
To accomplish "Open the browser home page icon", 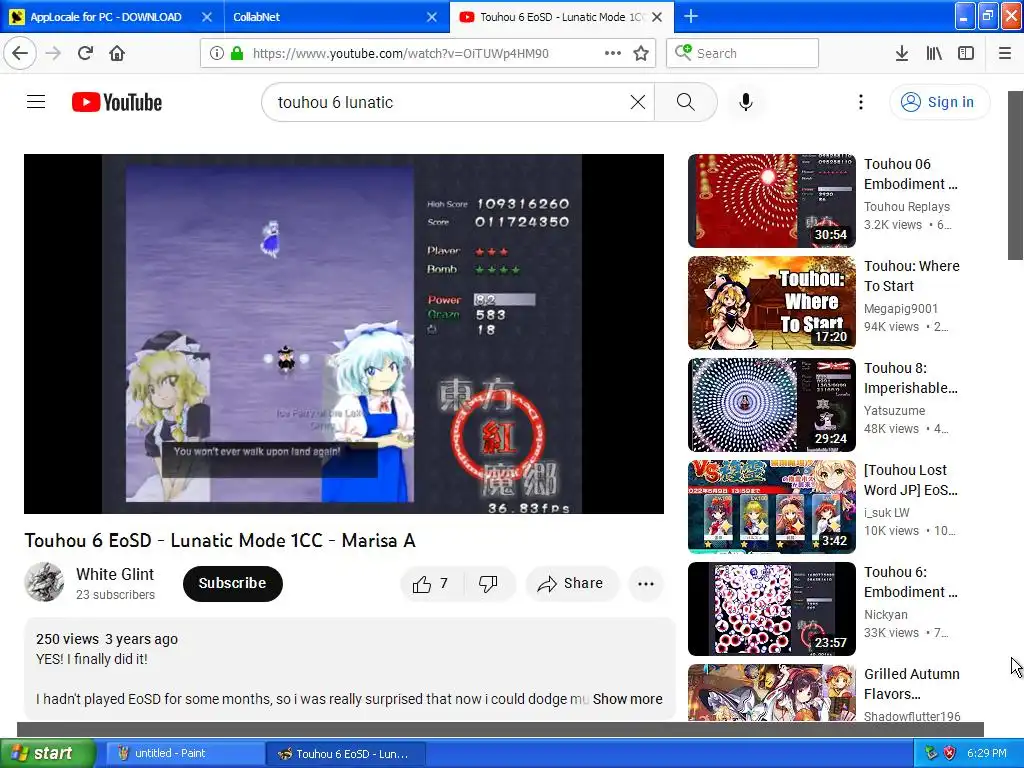I will [x=117, y=53].
